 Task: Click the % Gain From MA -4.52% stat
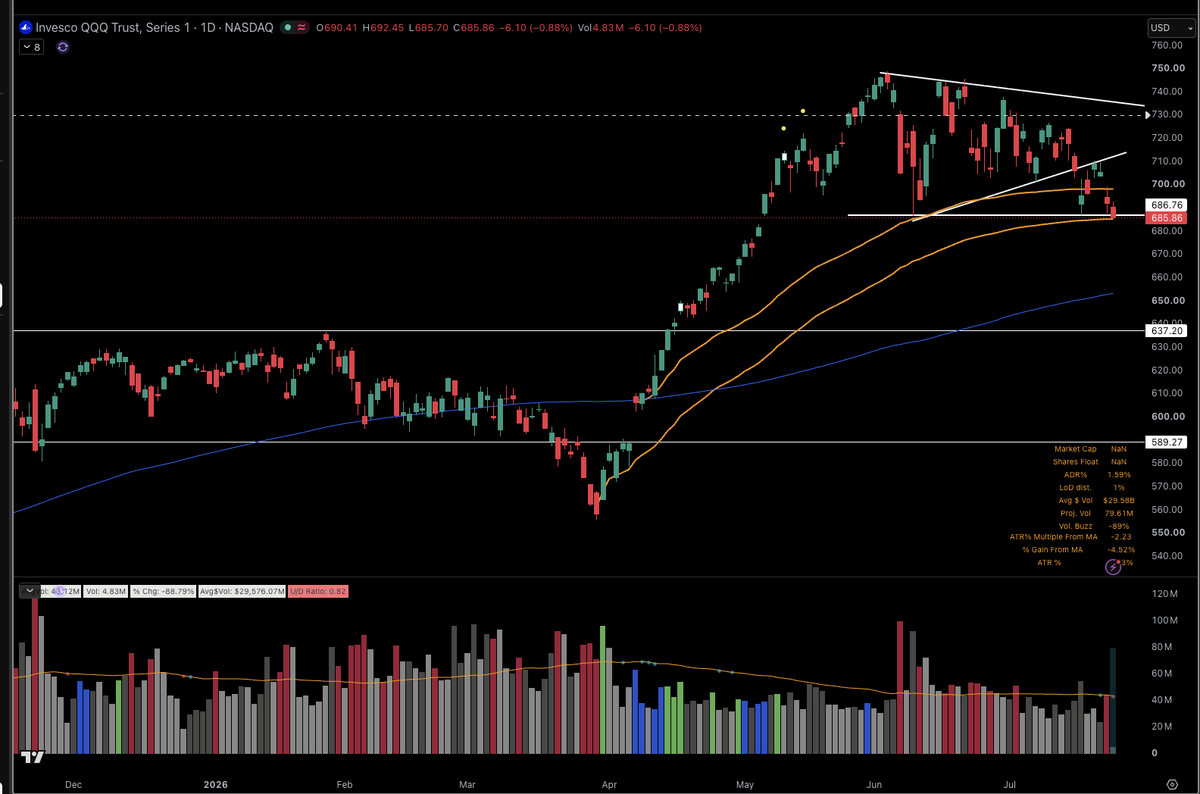pyautogui.click(x=1078, y=549)
